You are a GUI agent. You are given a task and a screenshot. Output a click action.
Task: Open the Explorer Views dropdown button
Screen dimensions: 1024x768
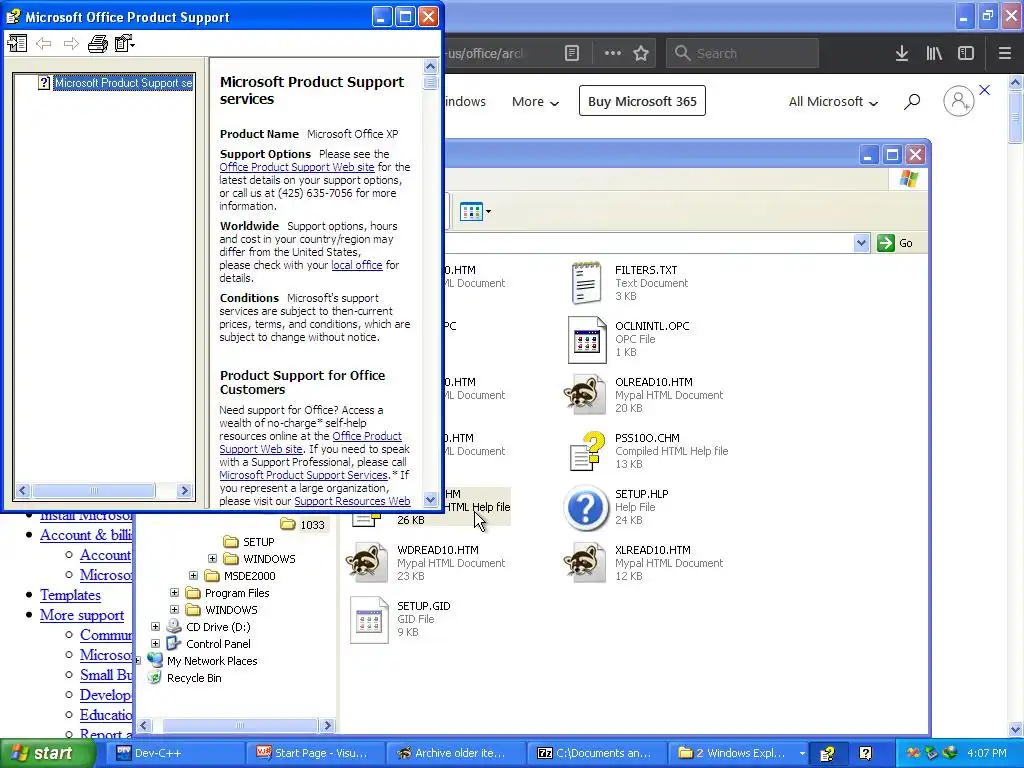tap(475, 212)
